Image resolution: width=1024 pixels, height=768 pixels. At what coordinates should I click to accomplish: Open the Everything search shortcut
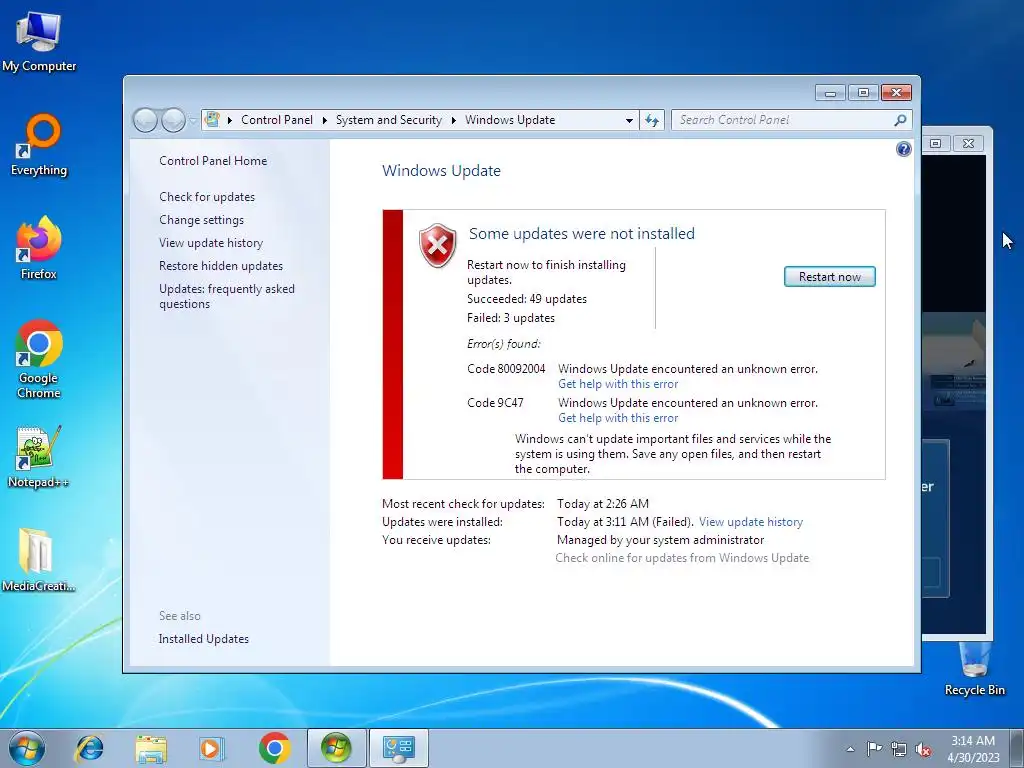pos(39,145)
